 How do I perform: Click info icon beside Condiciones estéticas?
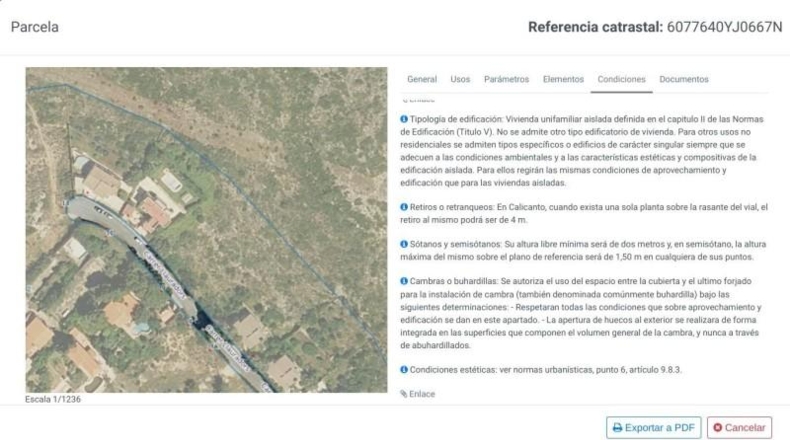(404, 370)
